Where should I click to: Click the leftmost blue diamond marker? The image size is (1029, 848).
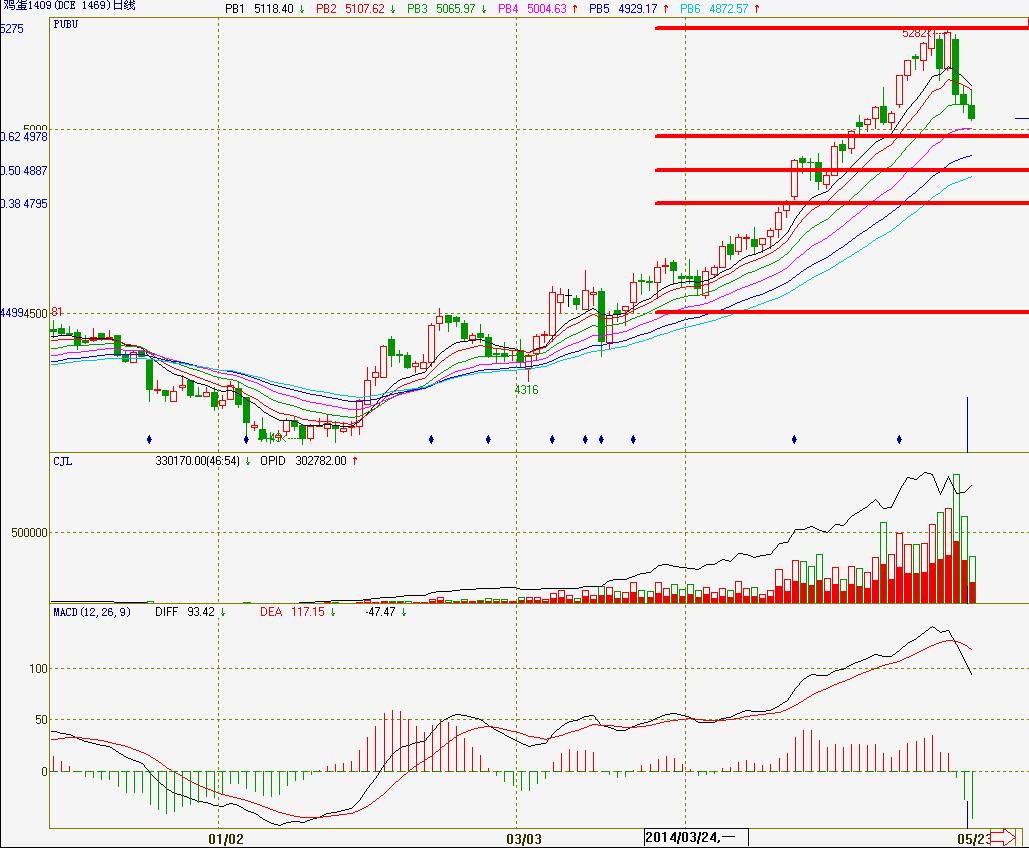pos(149,438)
